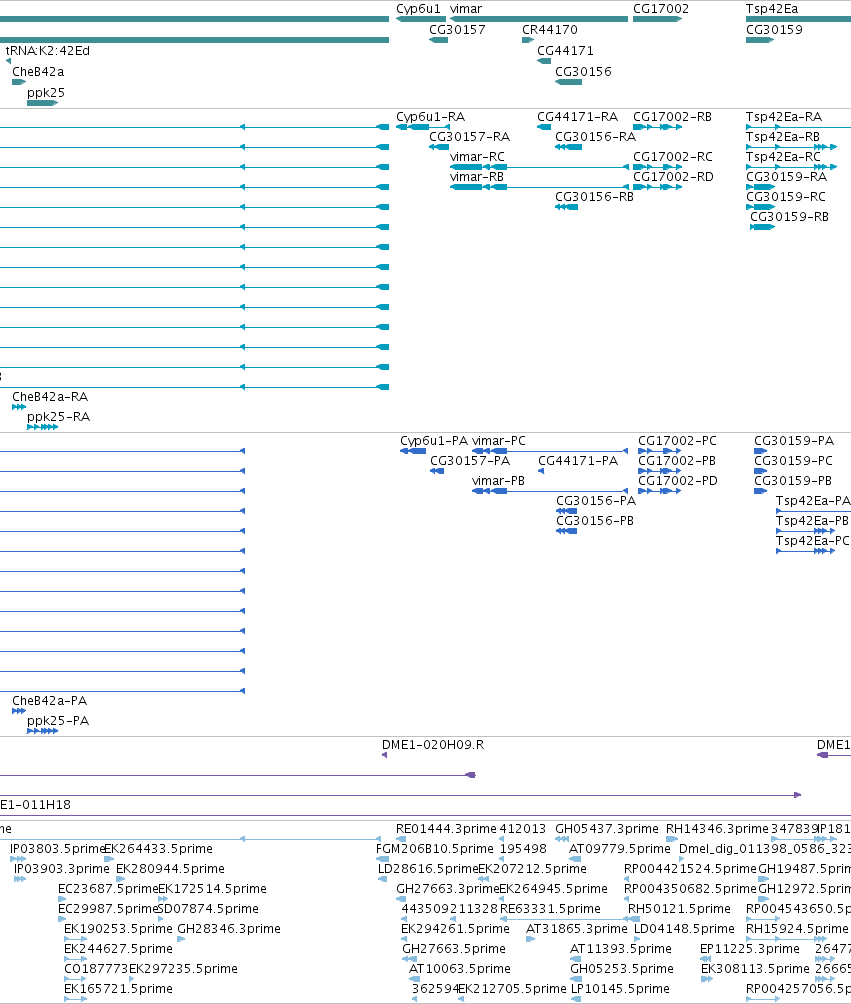Click the Cyp6u1 gene label in top track
Viewport: 851px width, 1004px height.
click(x=418, y=9)
